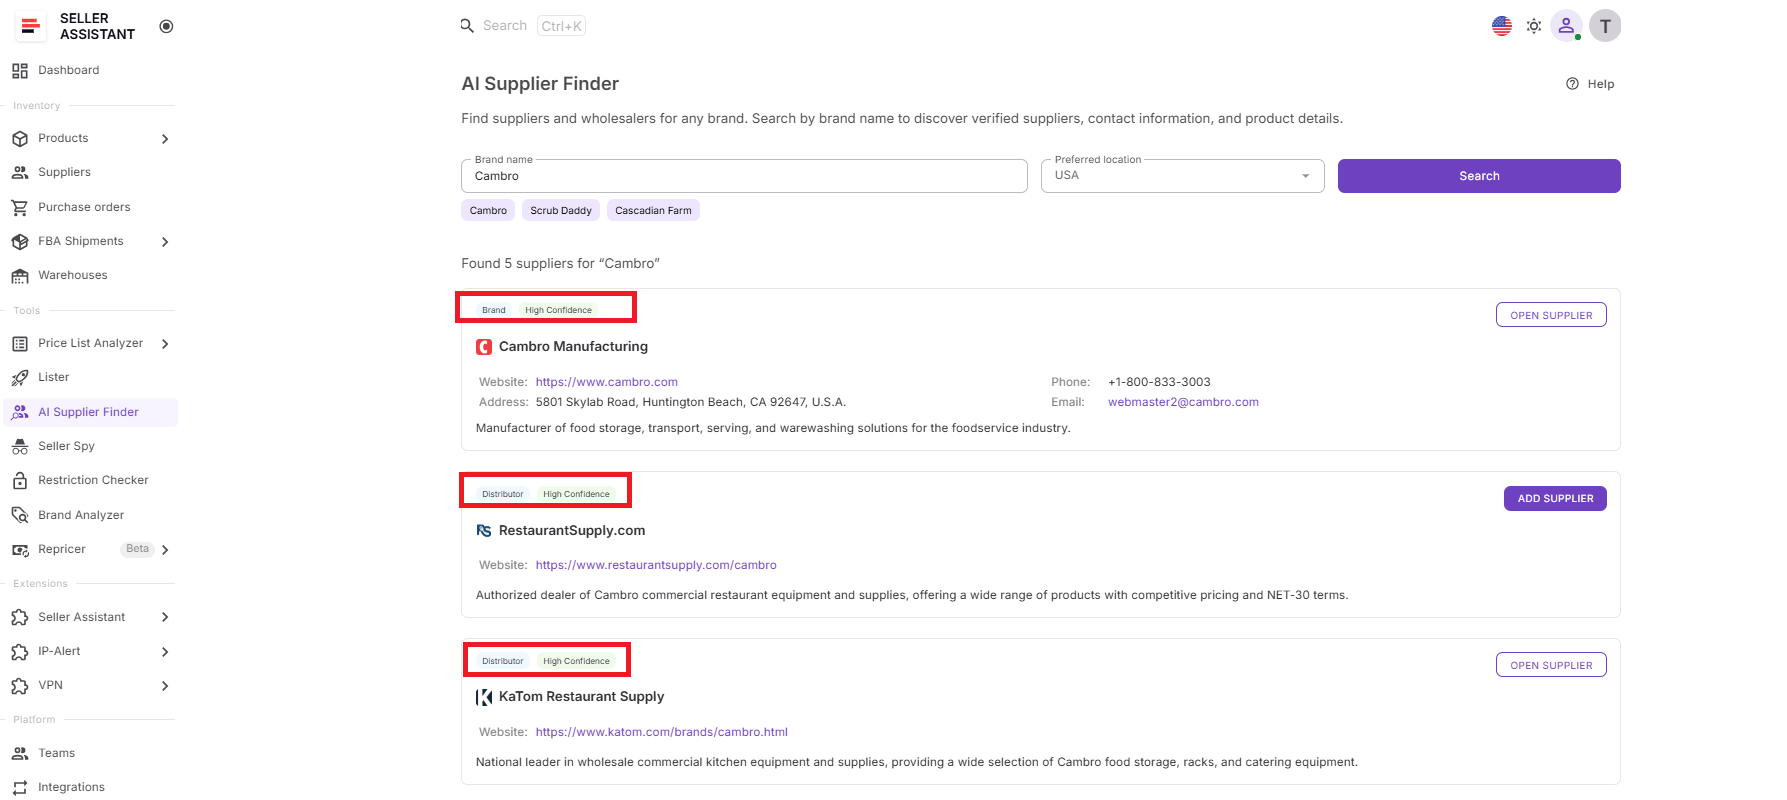Click the Price List Analyzer icon
Image resolution: width=1787 pixels, height=800 pixels.
tap(20, 344)
